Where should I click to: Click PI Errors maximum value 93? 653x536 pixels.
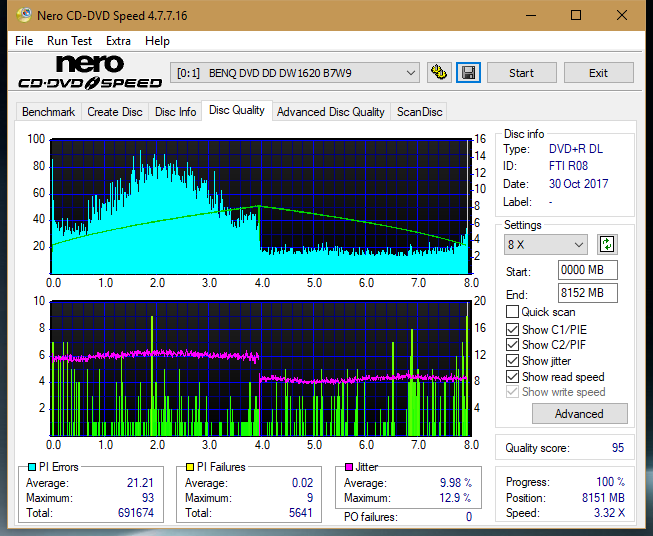pos(148,498)
